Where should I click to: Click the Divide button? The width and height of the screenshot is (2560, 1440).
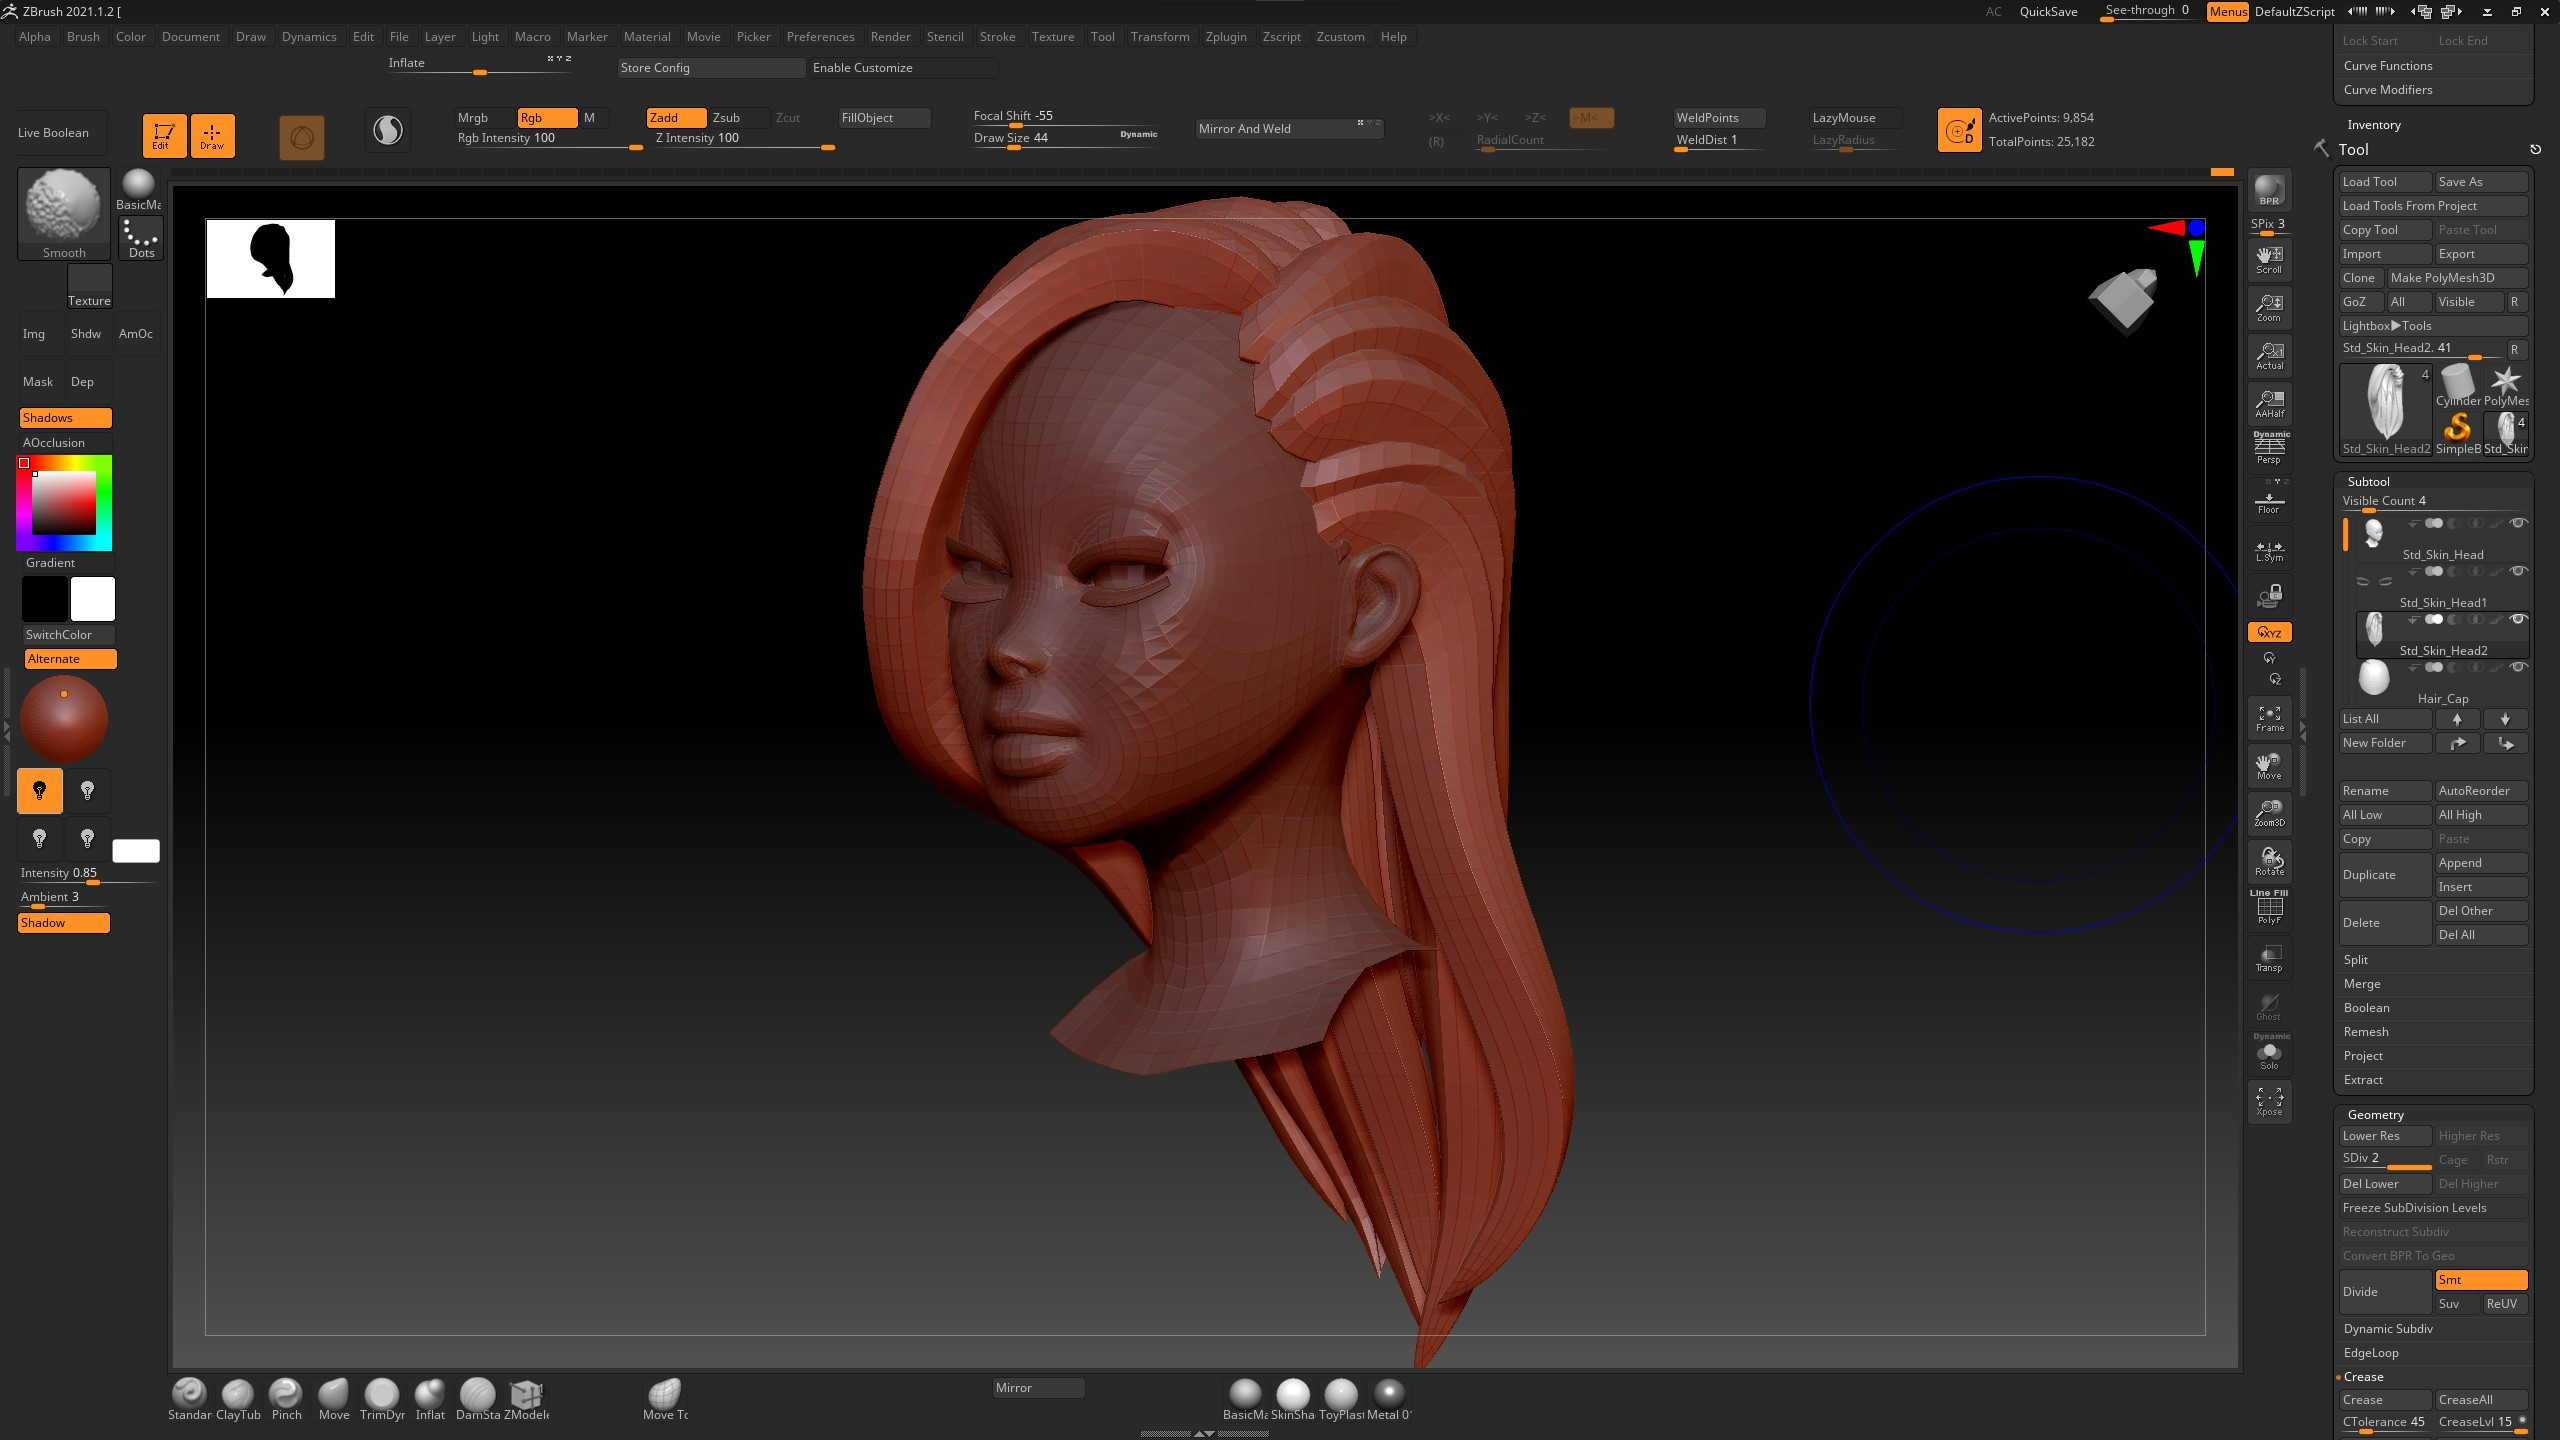2383,1292
